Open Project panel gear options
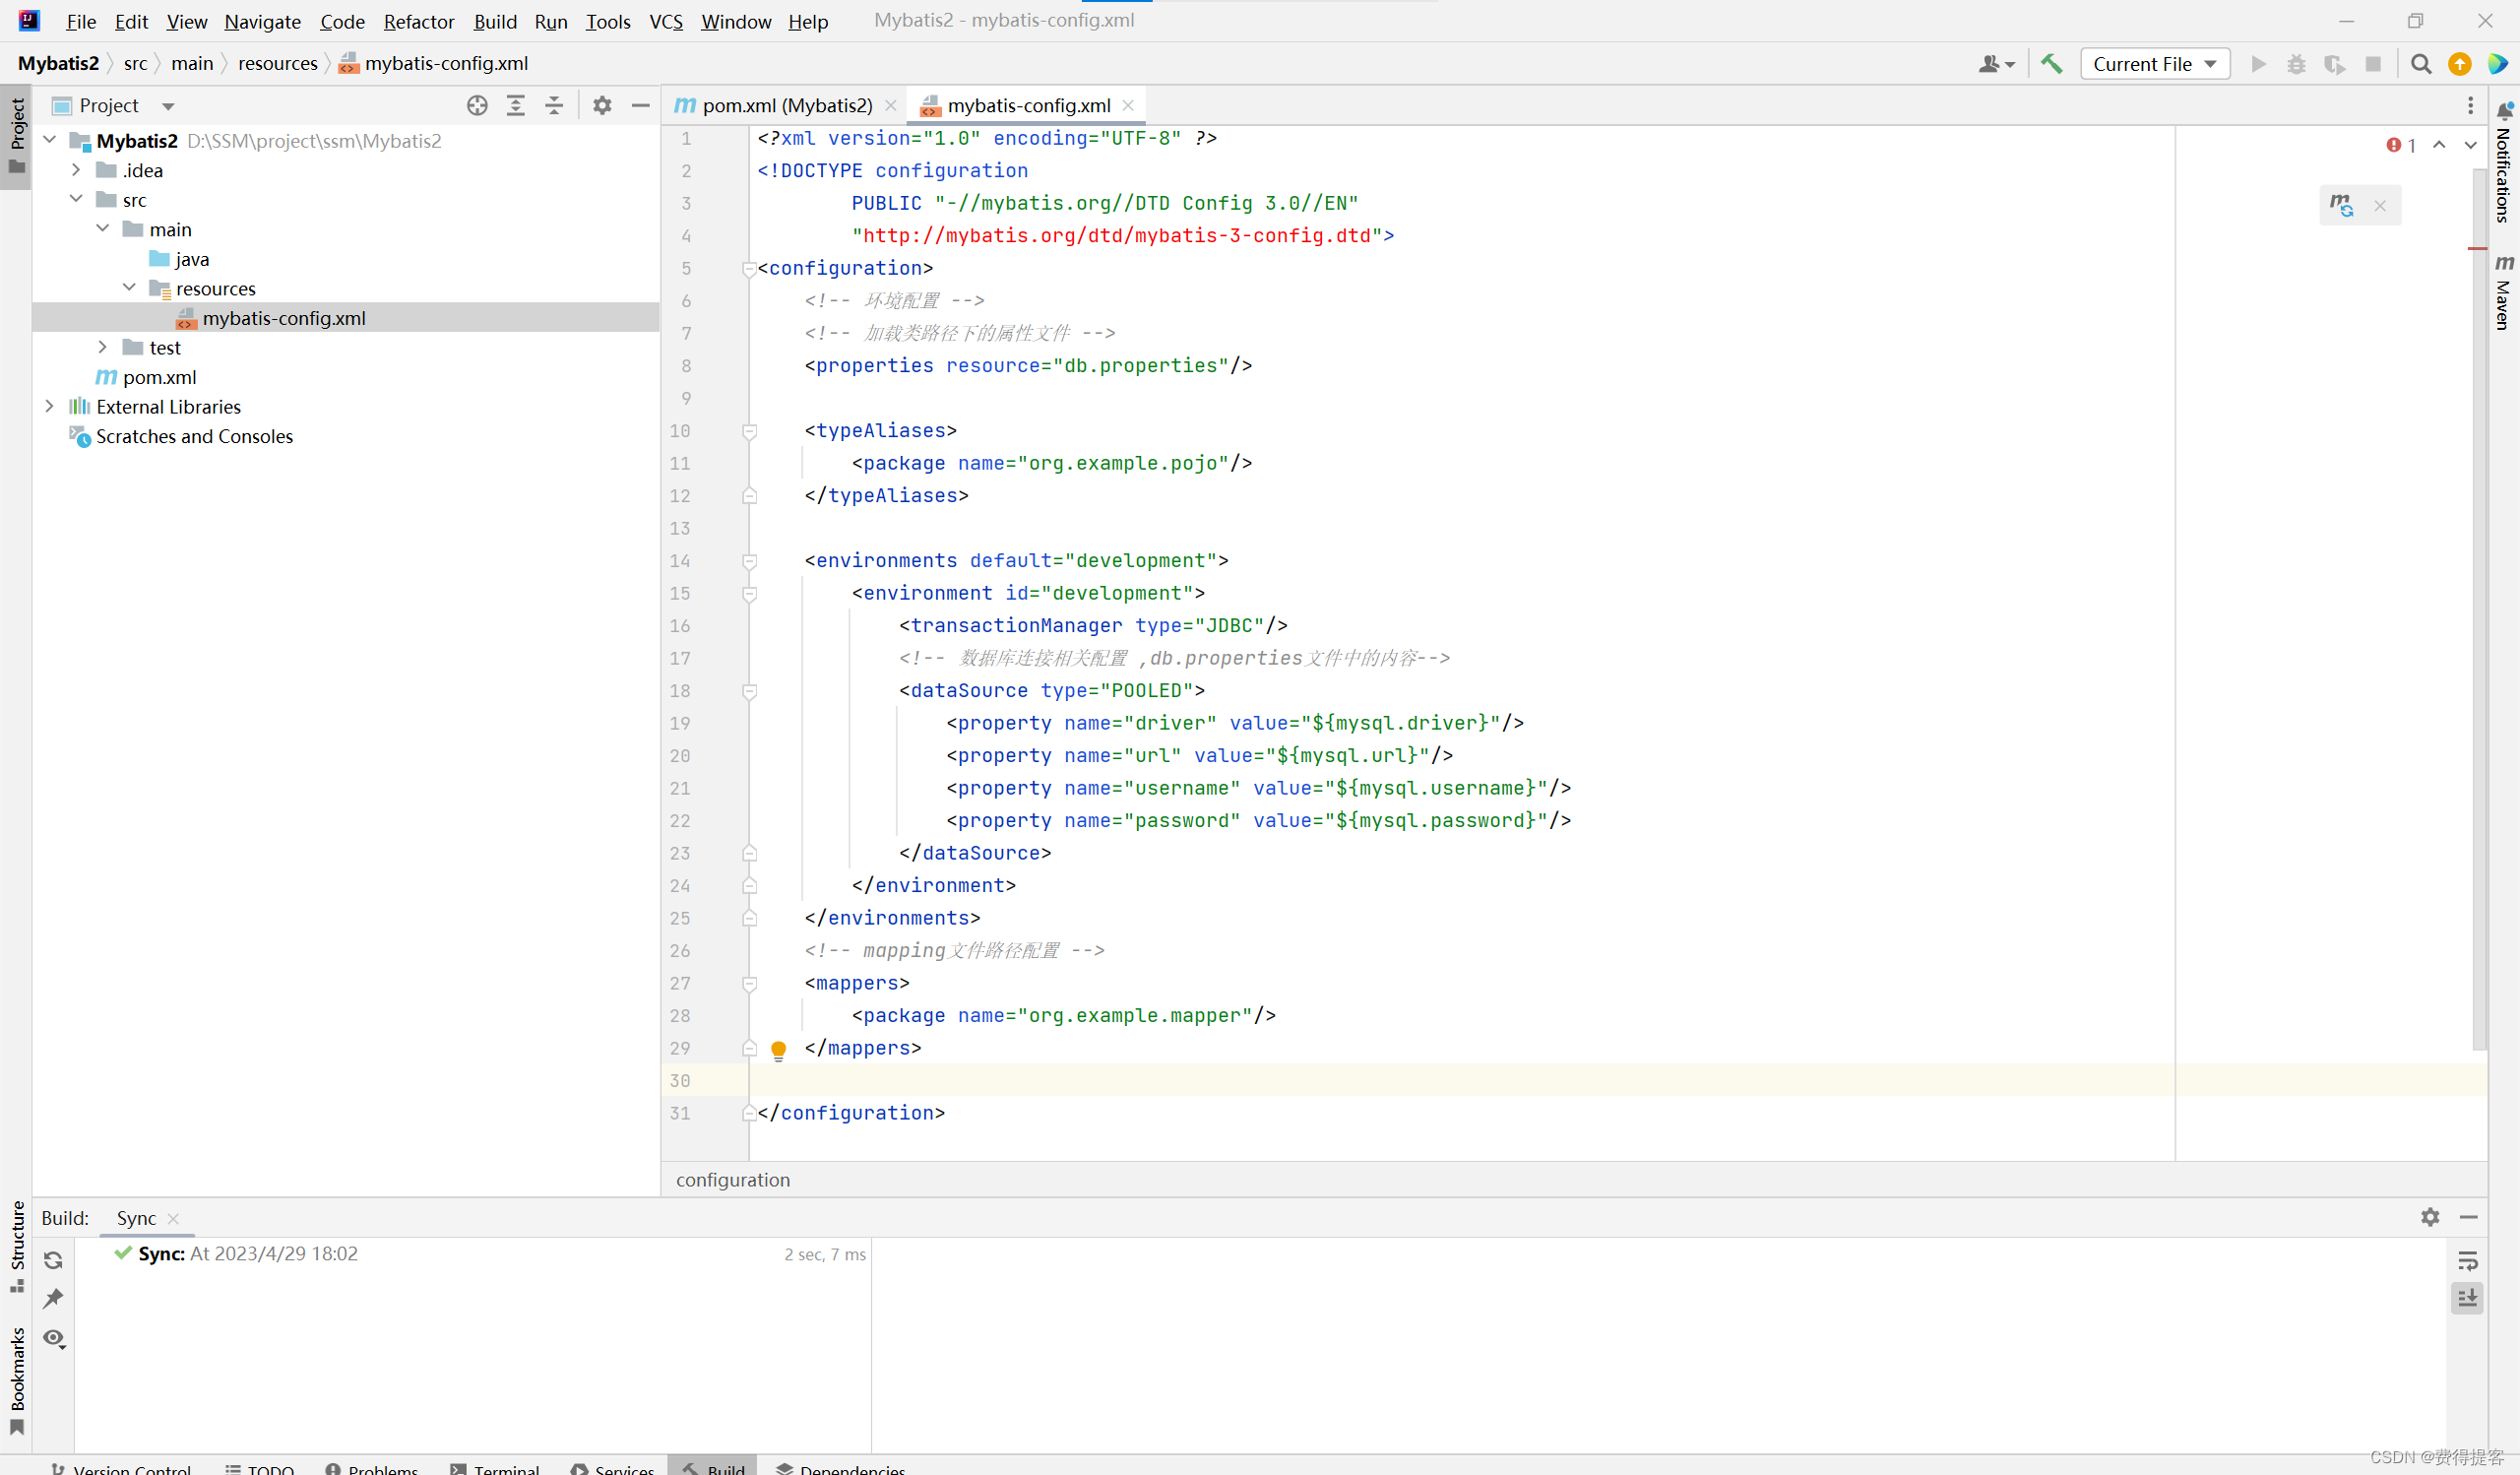This screenshot has width=2520, height=1475. 602,105
